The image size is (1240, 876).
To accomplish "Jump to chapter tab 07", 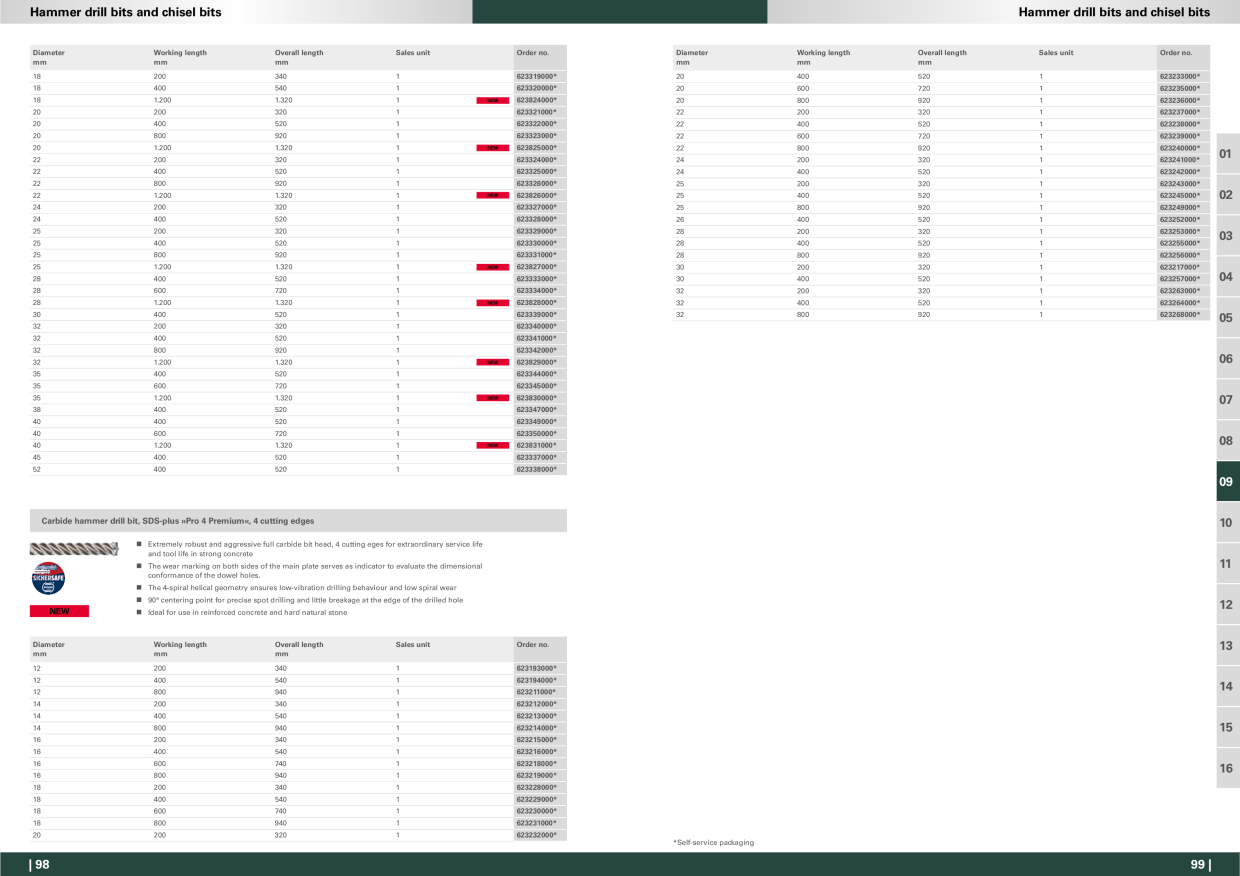I will tap(1226, 400).
